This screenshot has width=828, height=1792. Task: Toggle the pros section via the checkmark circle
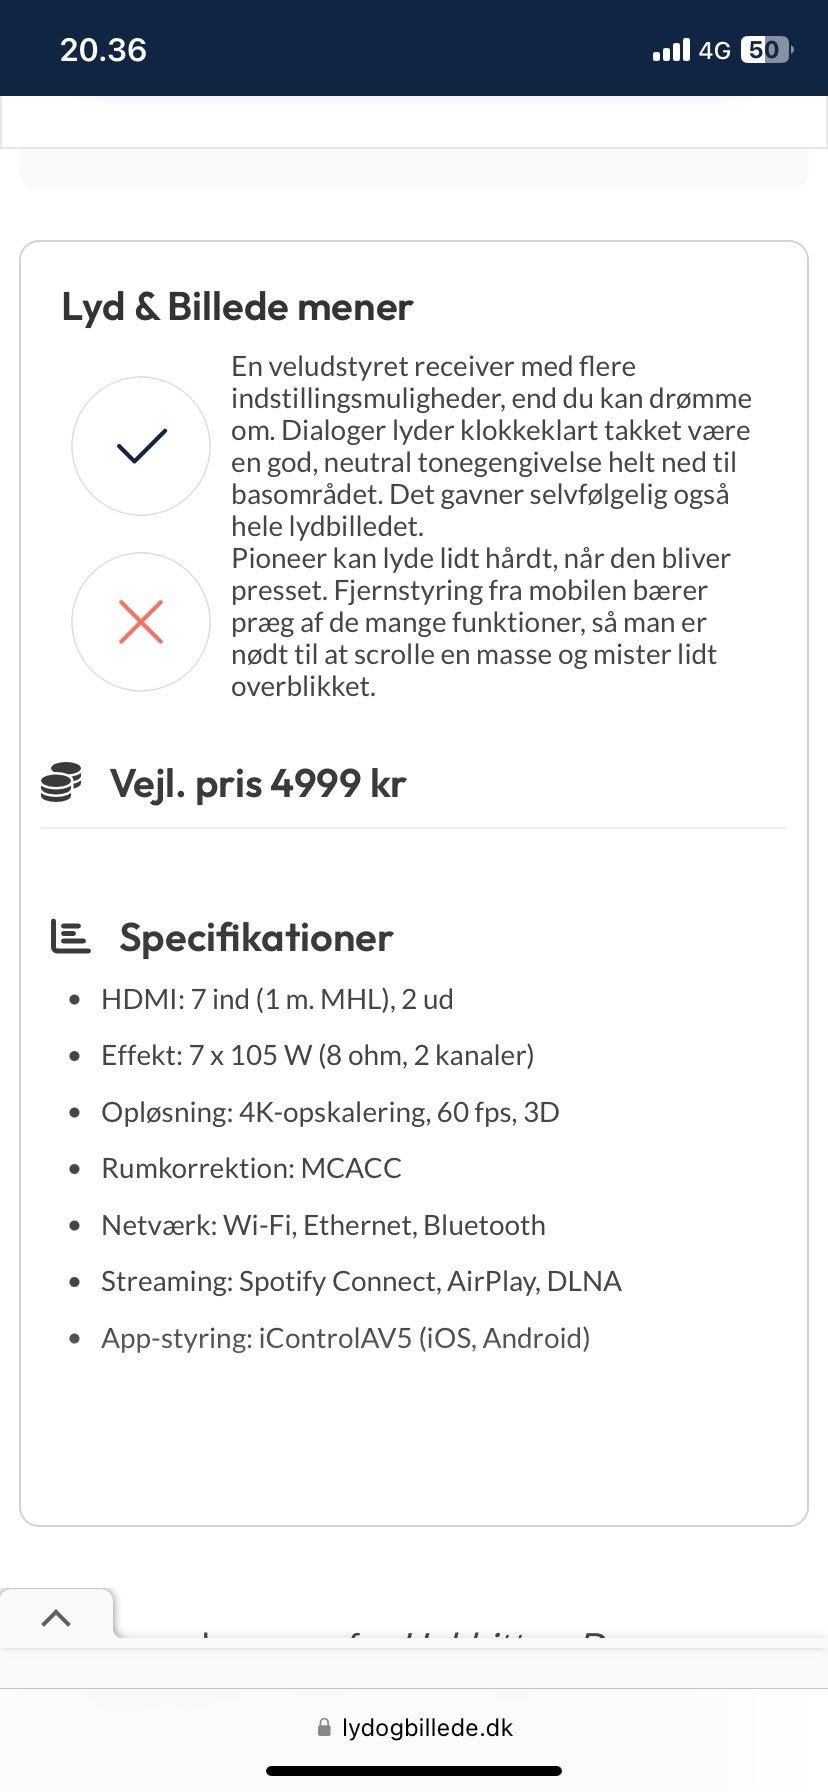141,446
